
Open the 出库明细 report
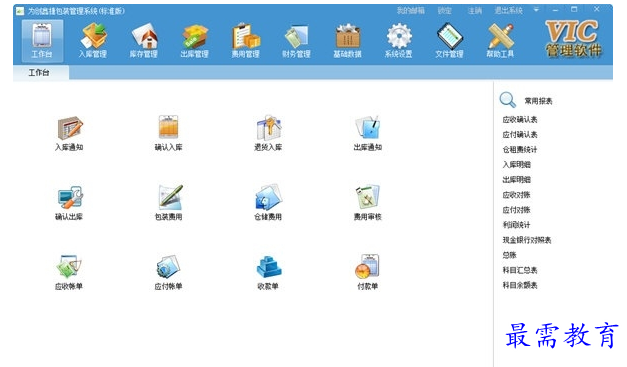pos(517,180)
